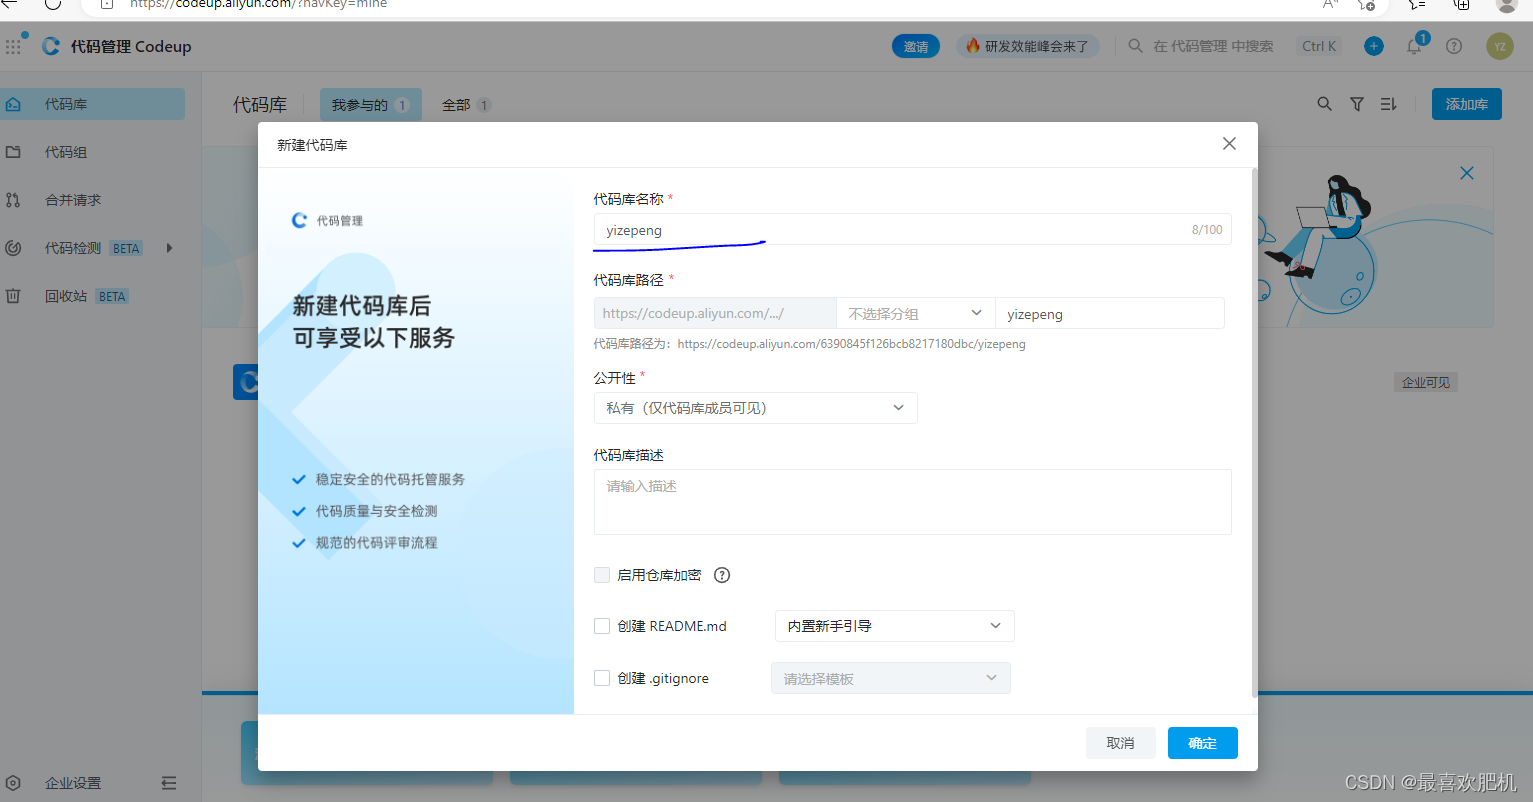Close the 新建代码库 dialog
The image size is (1533, 802).
1229,144
